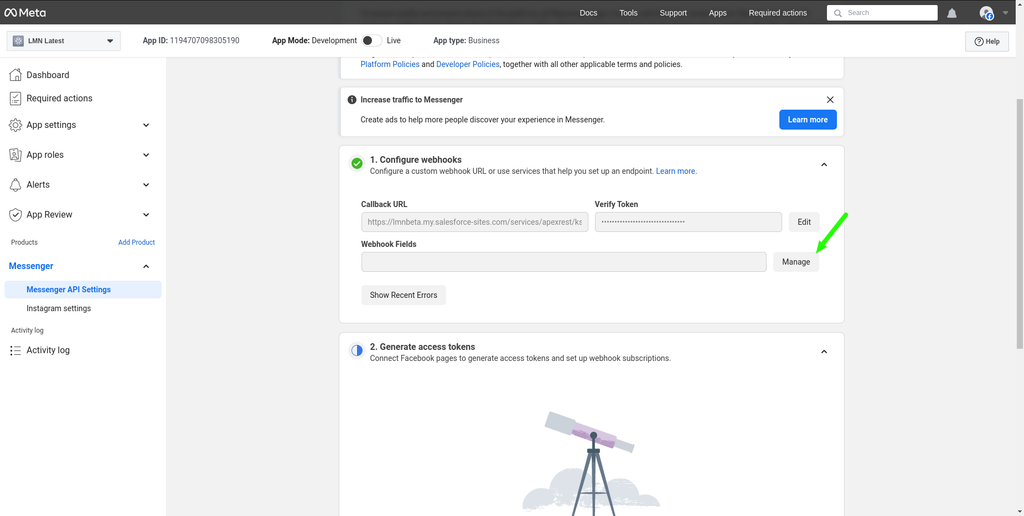This screenshot has width=1024, height=516.
Task: Click the Required actions checklist icon
Action: [15, 99]
